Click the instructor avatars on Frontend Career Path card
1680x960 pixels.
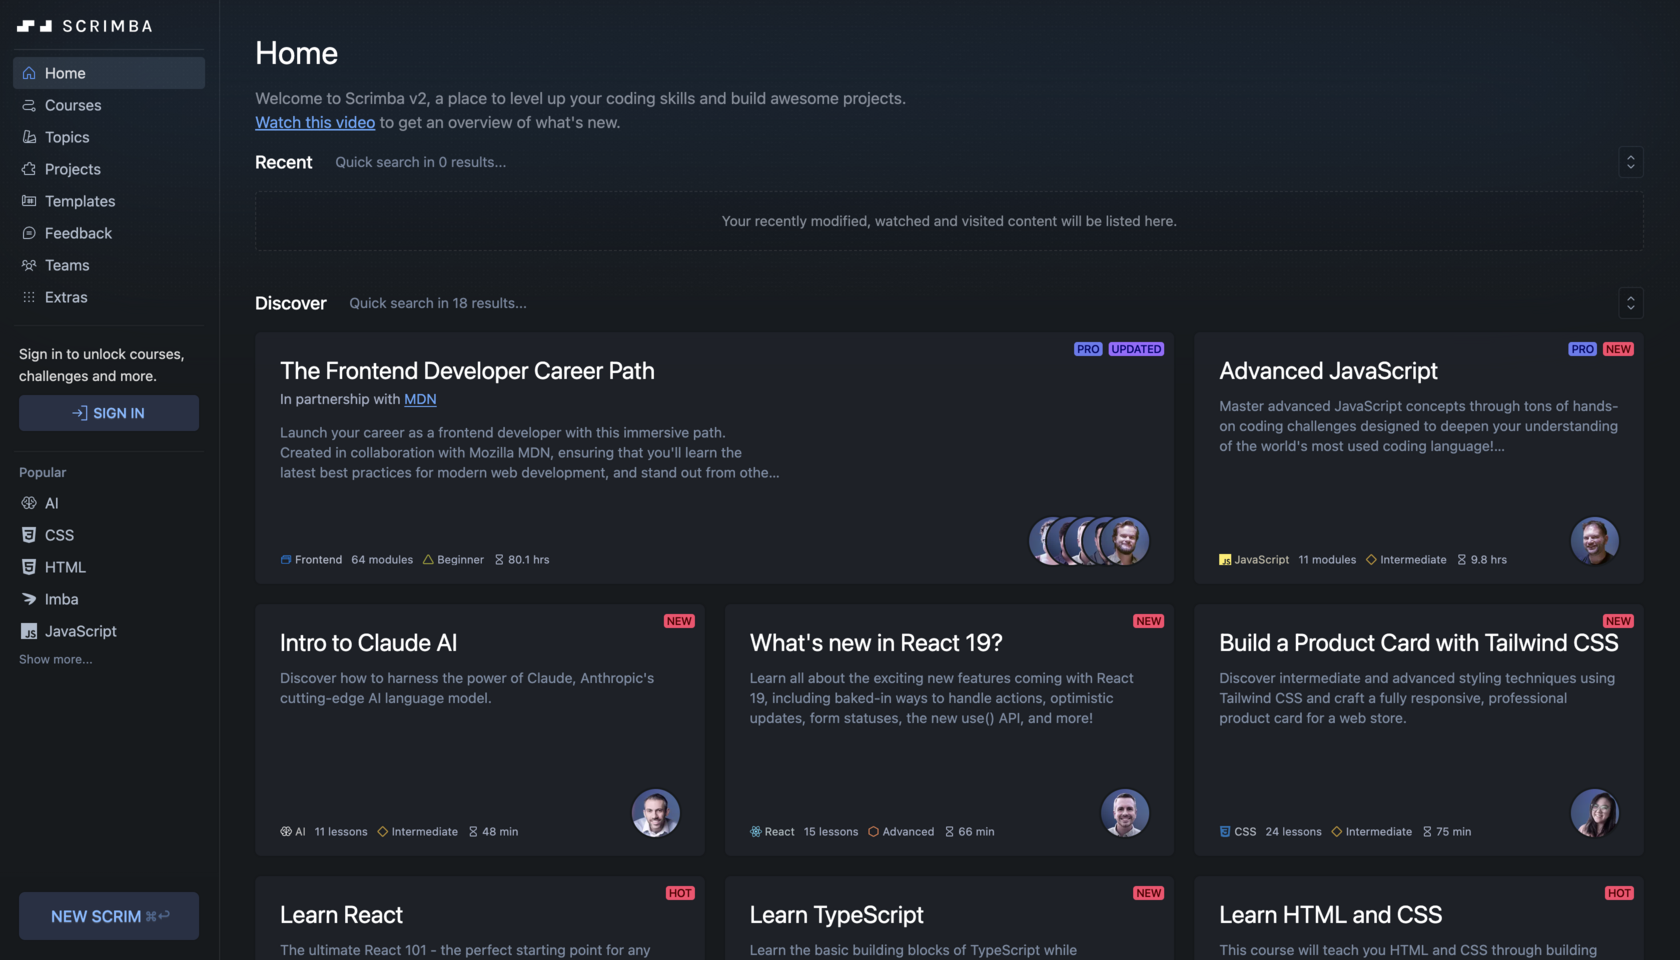pyautogui.click(x=1089, y=541)
